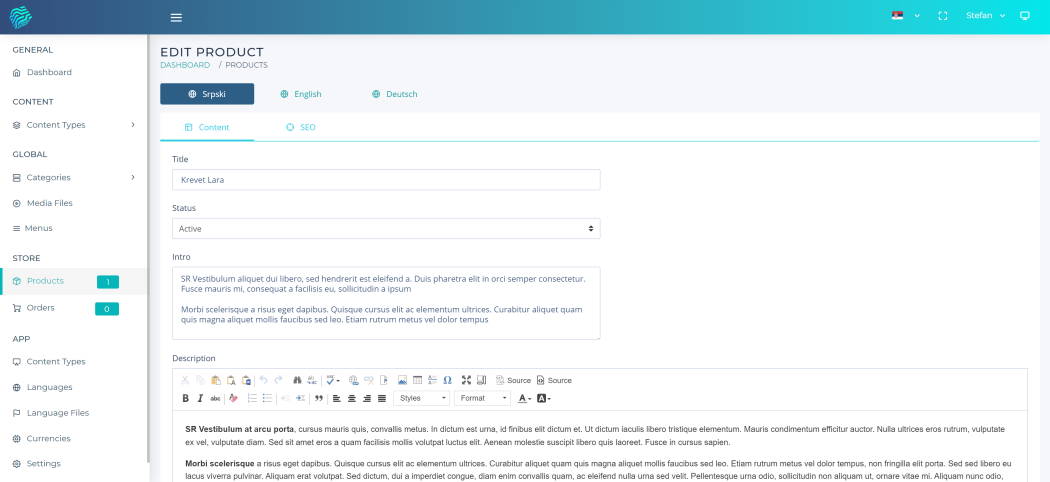Screen dimensions: 1050x482
Task: Insert special character with the omega icon
Action: 447,380
